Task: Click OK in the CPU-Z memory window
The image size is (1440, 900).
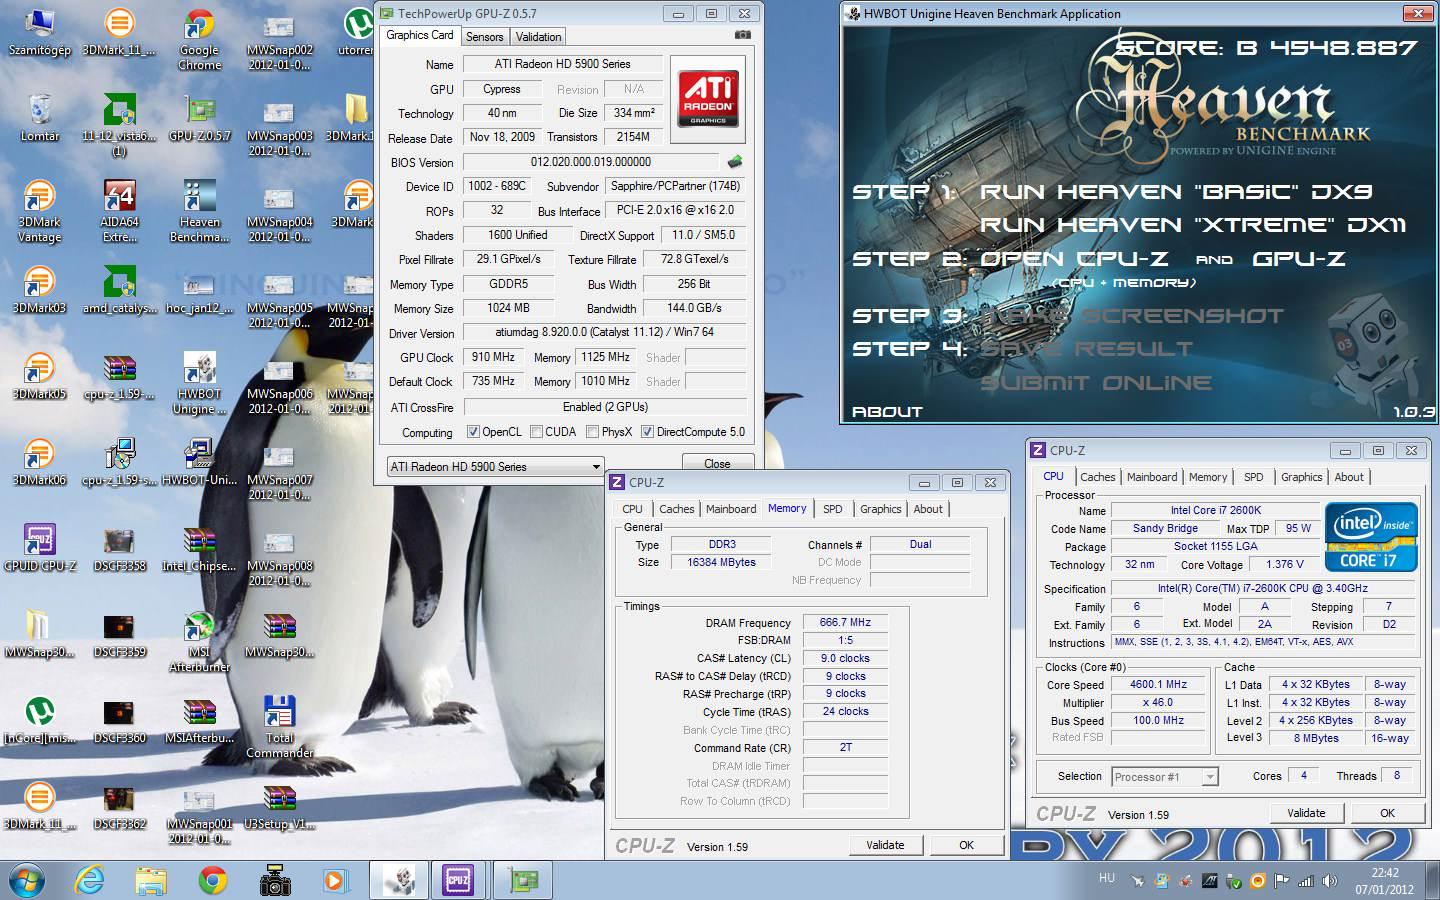Action: pyautogui.click(x=966, y=845)
